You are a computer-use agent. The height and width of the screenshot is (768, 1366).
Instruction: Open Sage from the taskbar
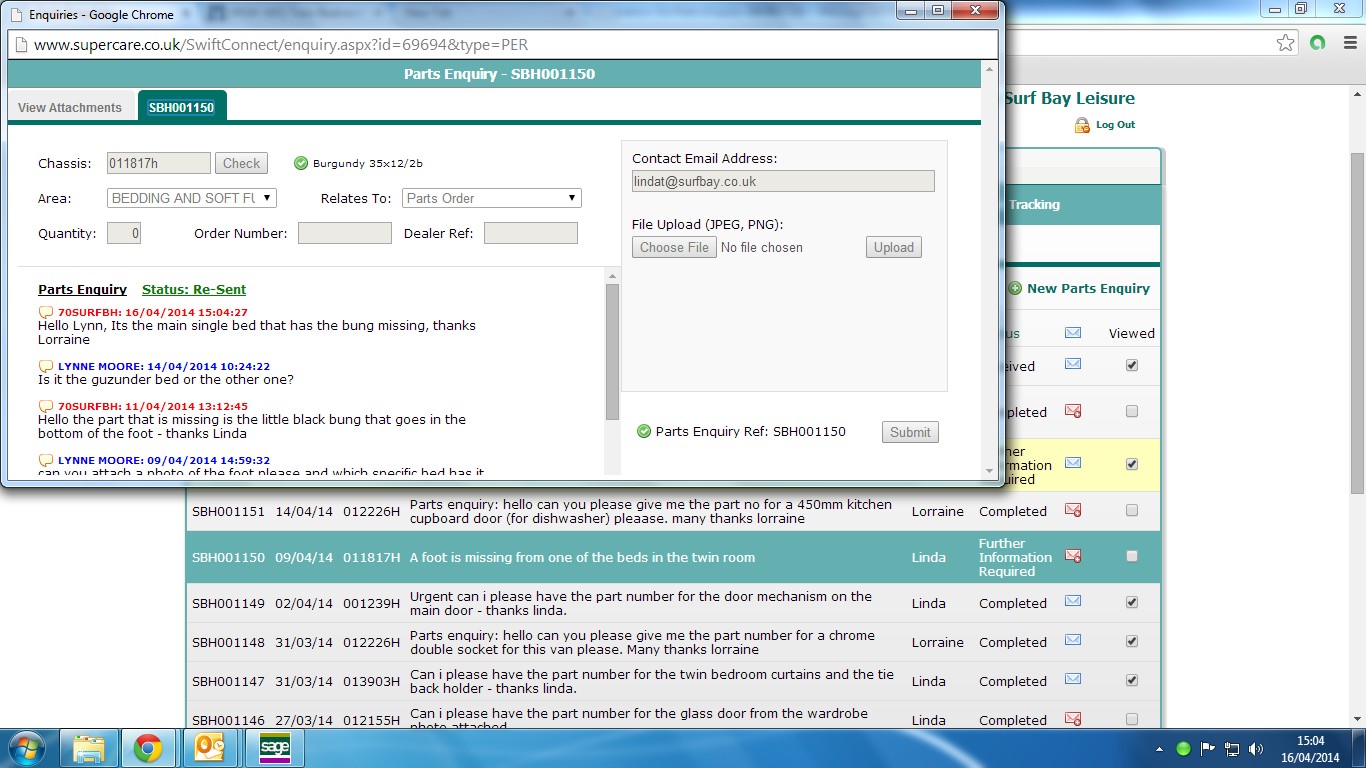274,748
